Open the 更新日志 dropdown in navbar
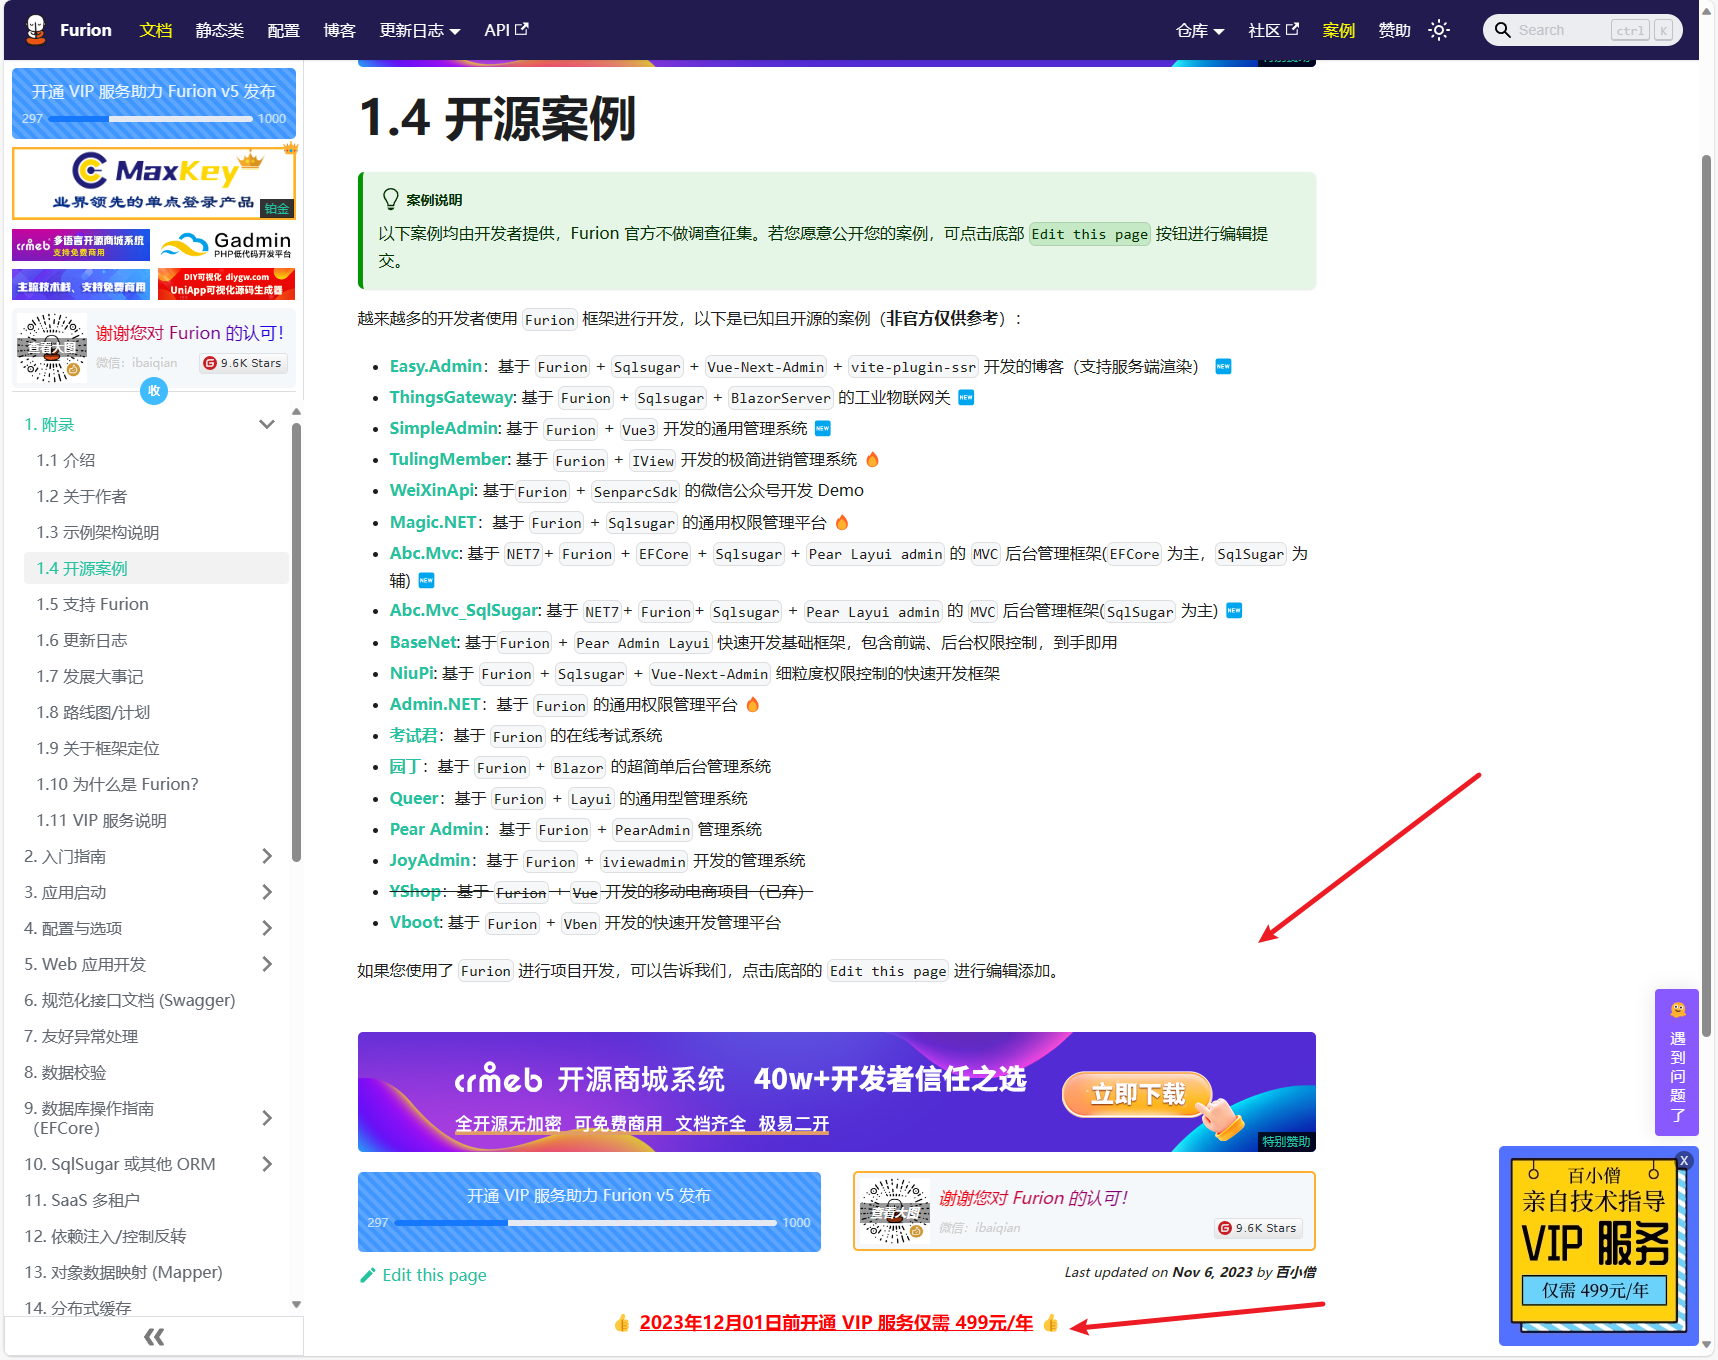1718x1360 pixels. click(420, 30)
